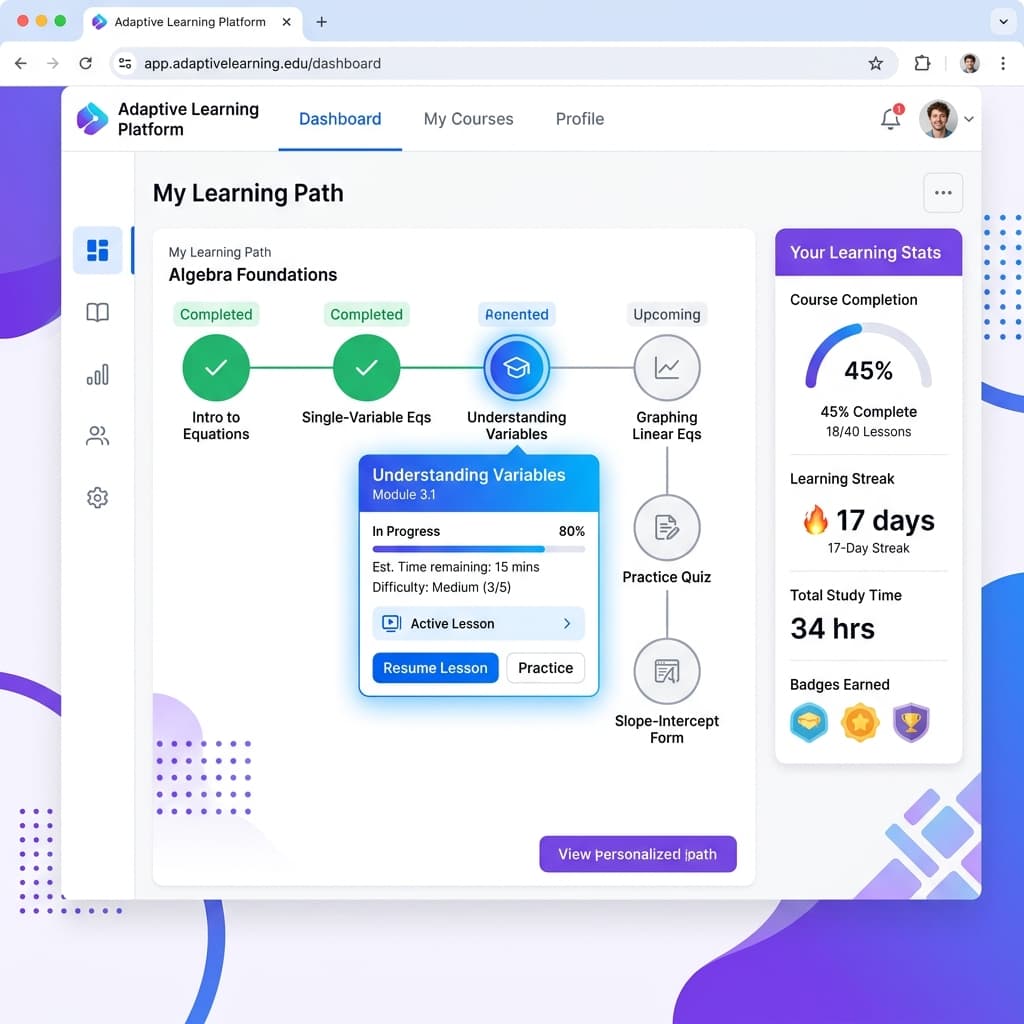Click the 'Slope-Intercept Form' label
This screenshot has height=1024, width=1024.
[x=667, y=729]
